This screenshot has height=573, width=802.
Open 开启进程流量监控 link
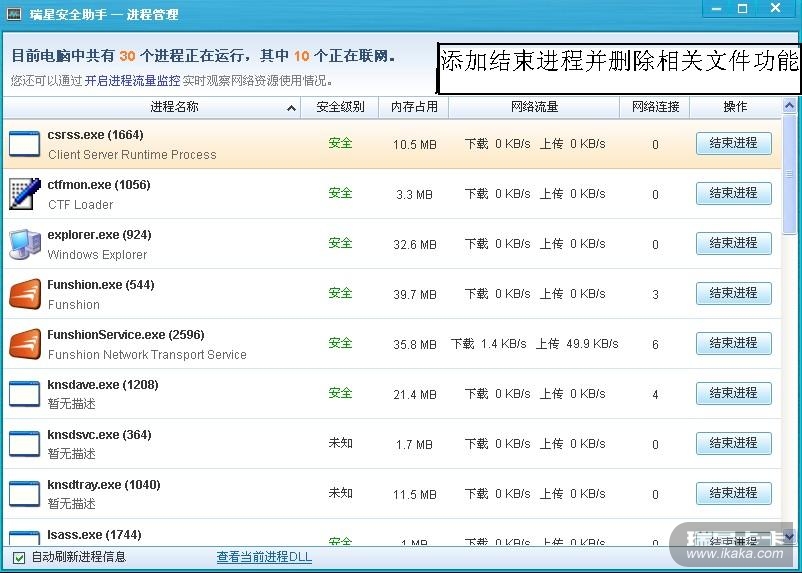coord(132,80)
